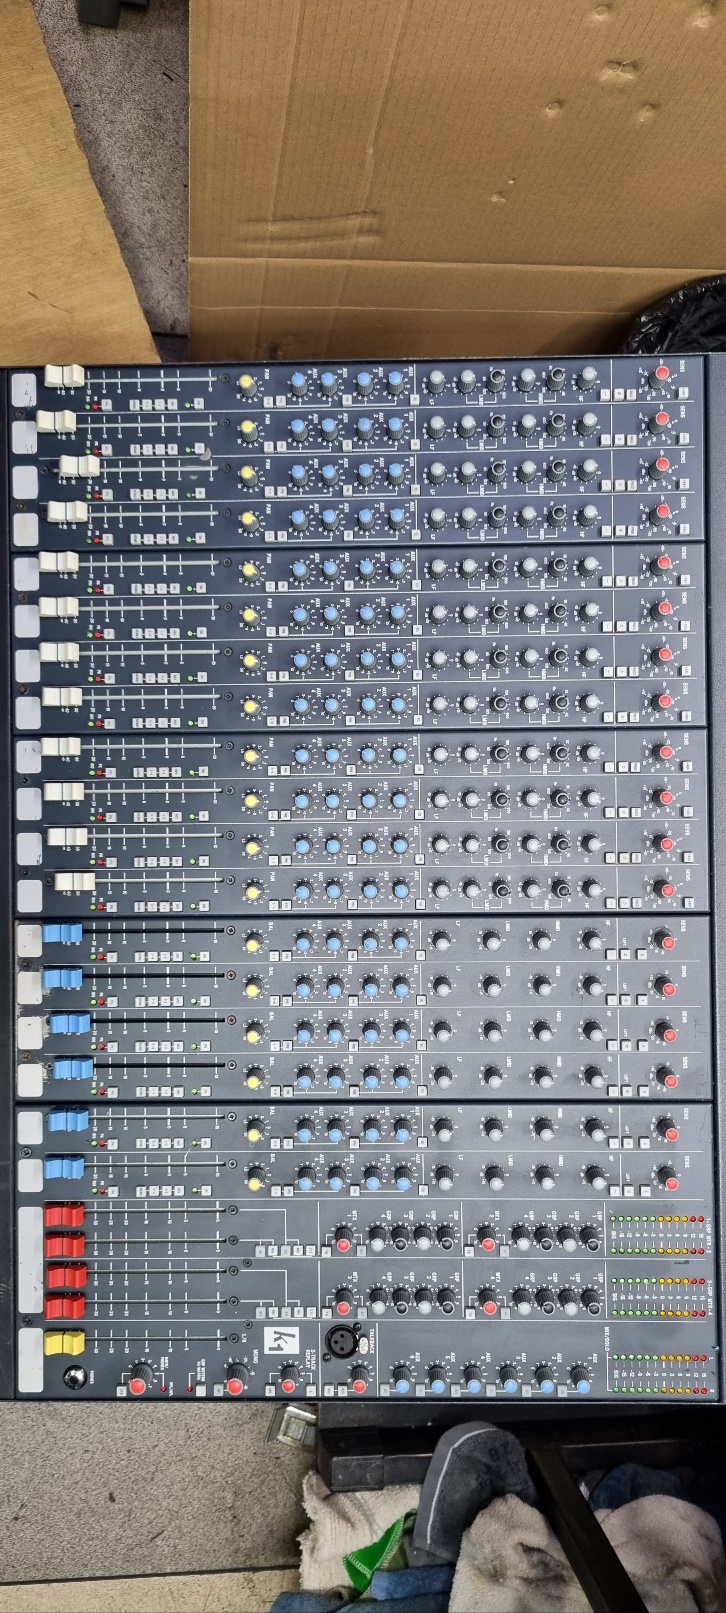Screen dimensions: 726x1613
Task: Select the first blue stereo channel fader
Action: (x=62, y=933)
